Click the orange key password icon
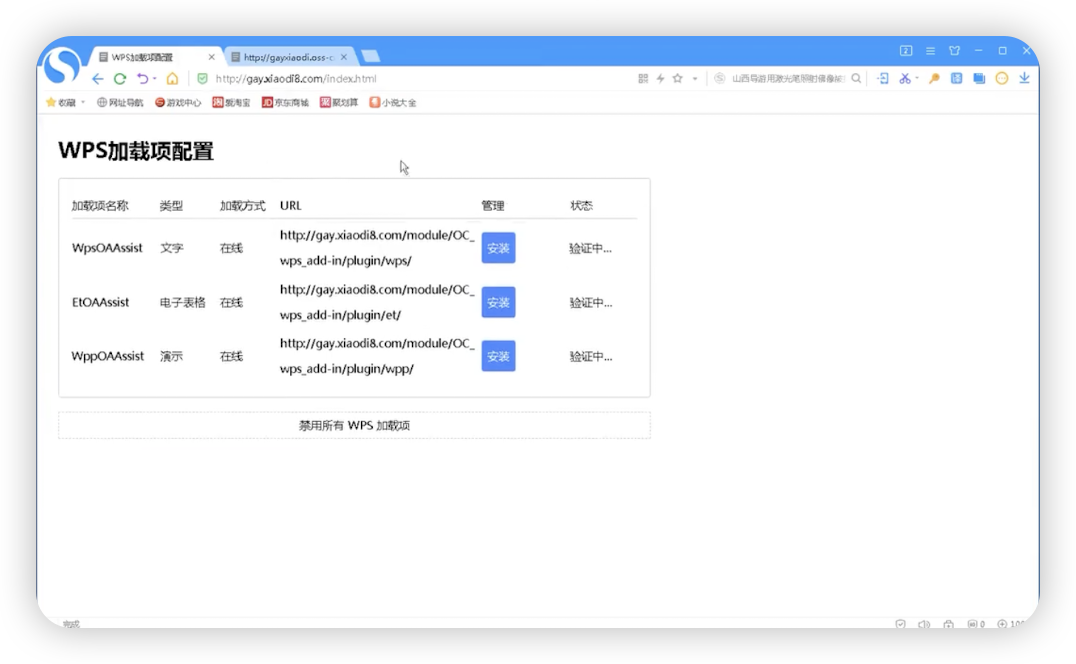 pos(934,79)
